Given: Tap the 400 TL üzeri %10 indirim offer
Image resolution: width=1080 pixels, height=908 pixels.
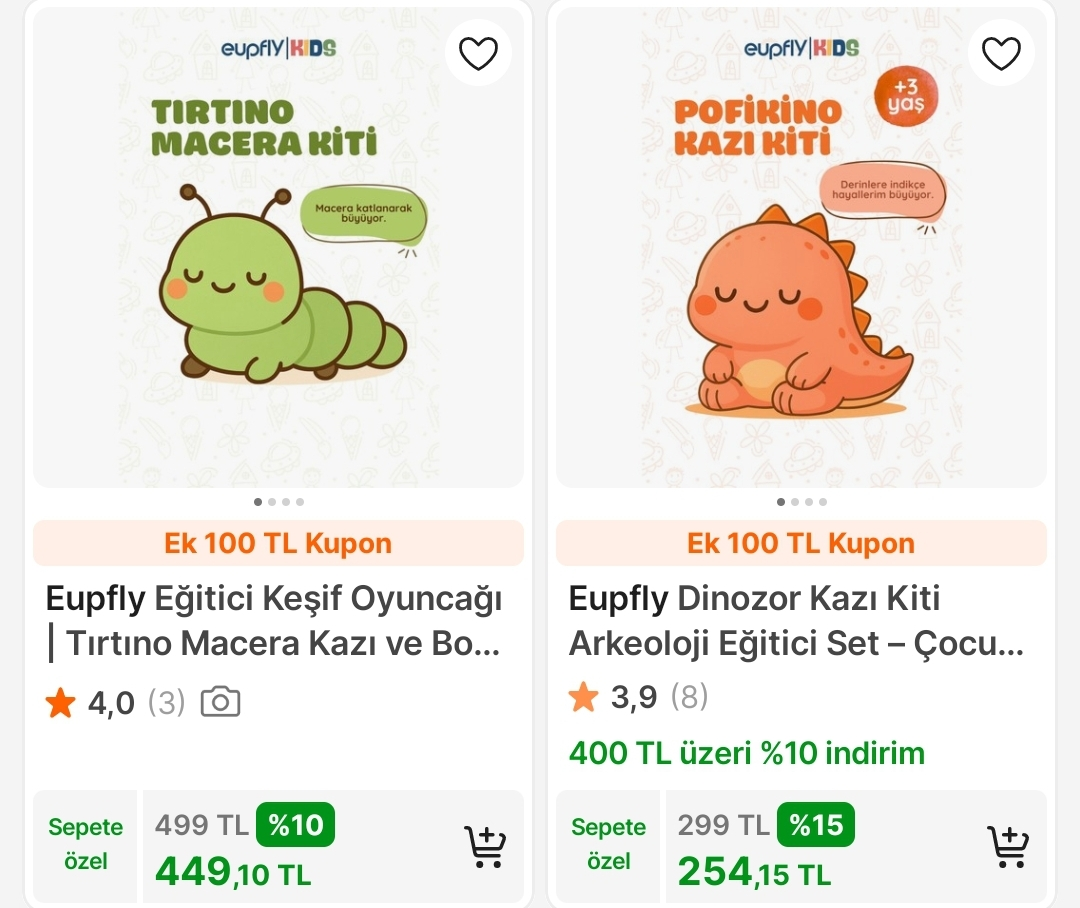Looking at the screenshot, I should tap(747, 753).
